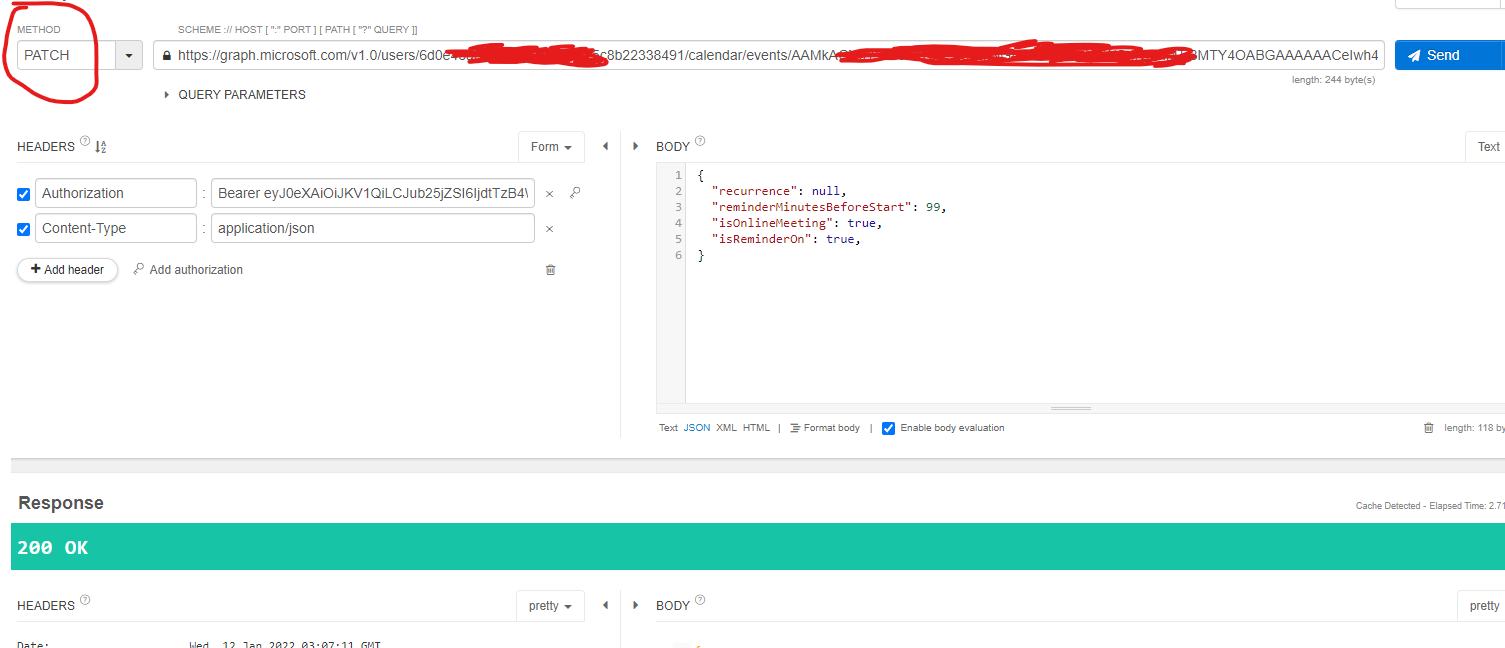Click the PATCH method field
Image resolution: width=1505 pixels, height=648 pixels.
(x=67, y=55)
